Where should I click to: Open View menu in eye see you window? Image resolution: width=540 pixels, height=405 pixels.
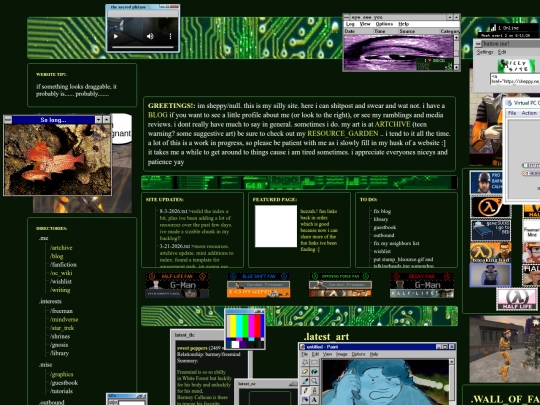click(365, 24)
